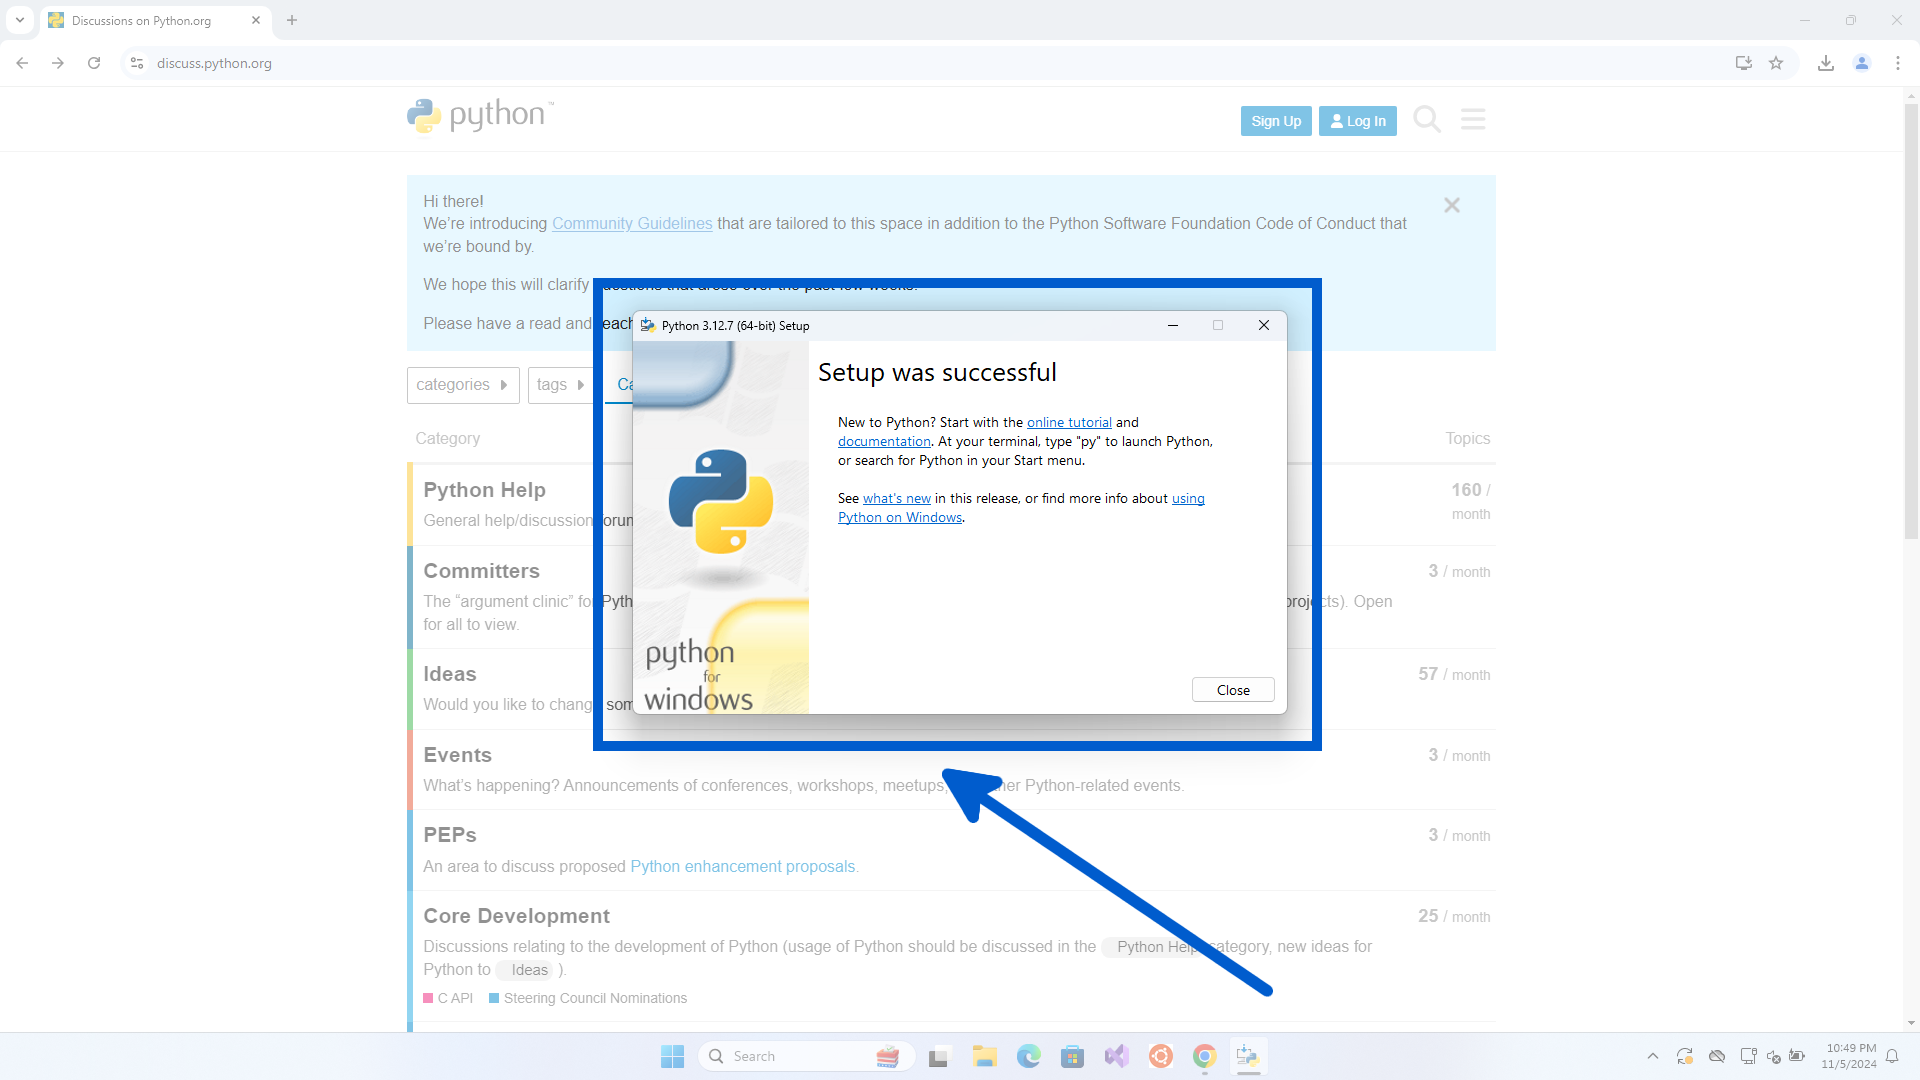Image resolution: width=1920 pixels, height=1080 pixels.
Task: Bookmark the page using the star icon
Action: pos(1777,63)
